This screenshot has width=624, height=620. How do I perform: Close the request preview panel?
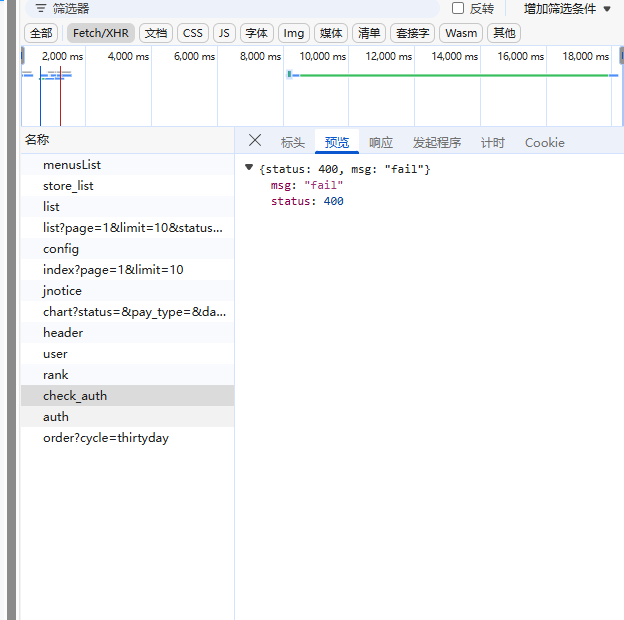pos(255,141)
